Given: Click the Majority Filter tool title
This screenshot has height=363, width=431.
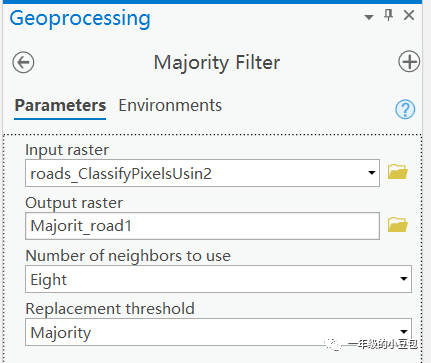Looking at the screenshot, I should tap(217, 63).
